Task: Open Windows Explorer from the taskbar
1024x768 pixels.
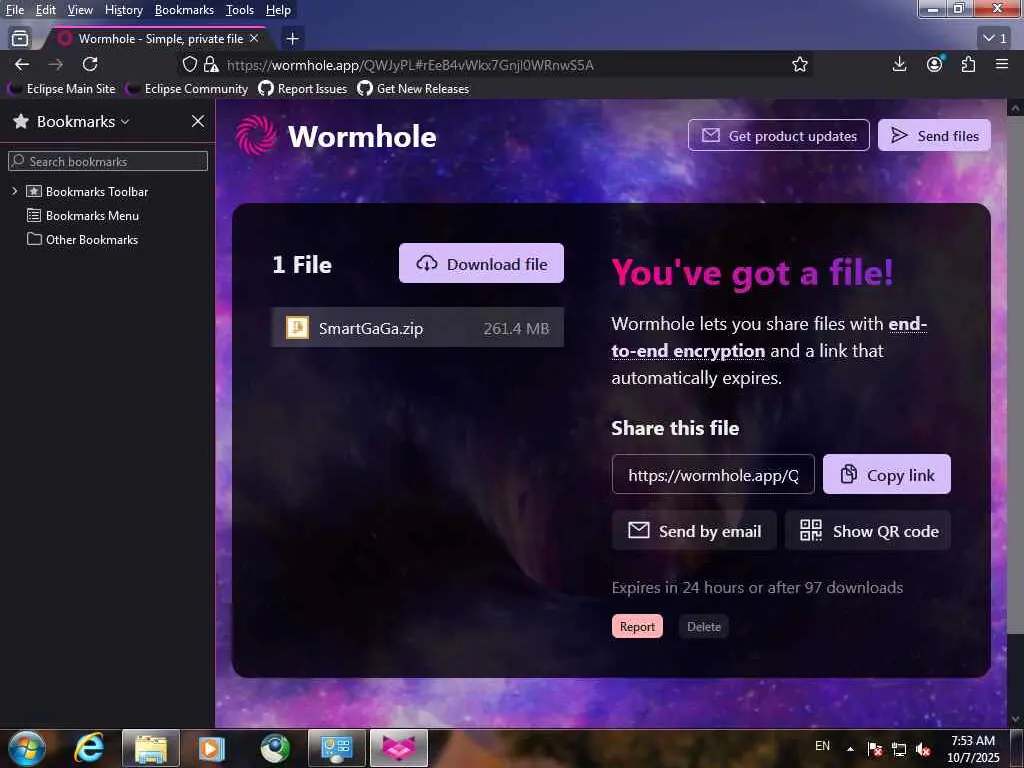Action: point(150,748)
